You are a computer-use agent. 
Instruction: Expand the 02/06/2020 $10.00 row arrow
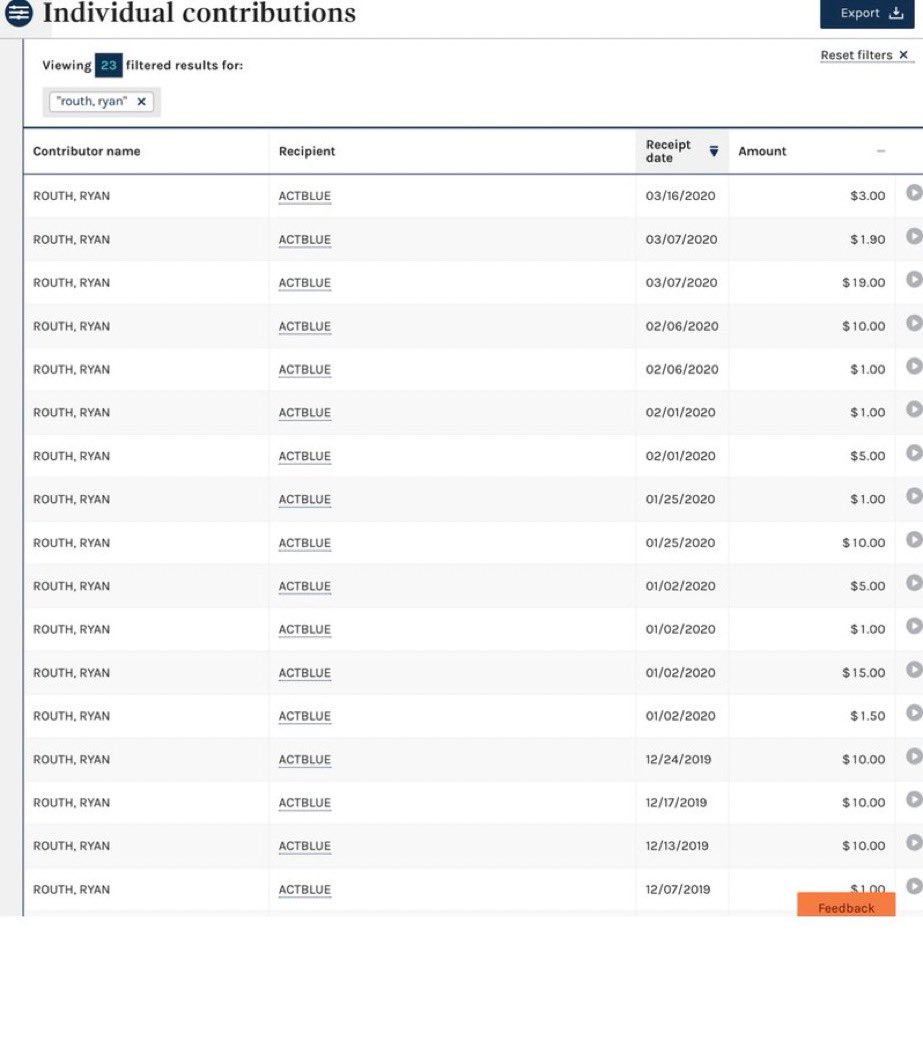coord(914,323)
